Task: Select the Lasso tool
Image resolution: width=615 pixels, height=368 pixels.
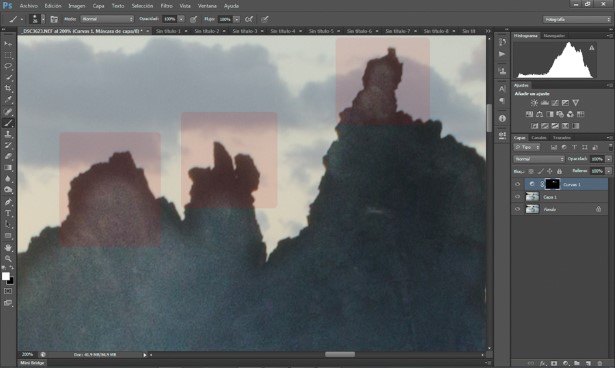Action: pos(8,66)
